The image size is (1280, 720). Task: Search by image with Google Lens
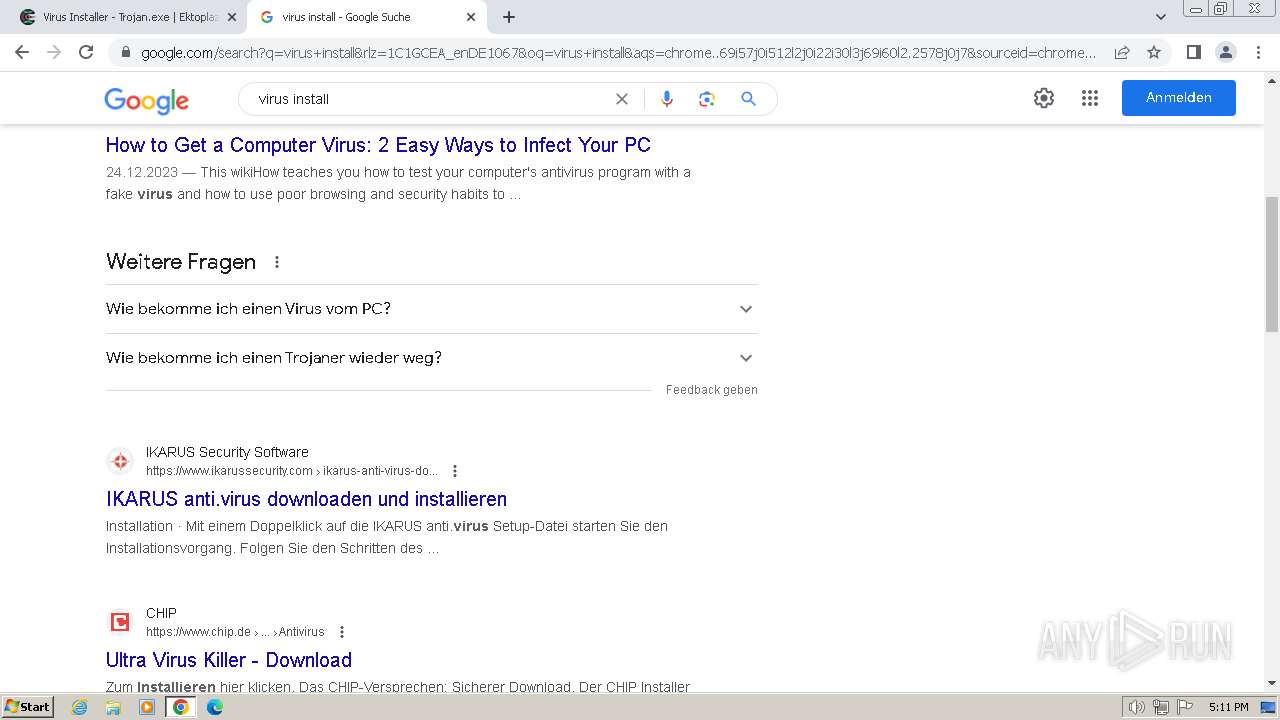coord(707,99)
